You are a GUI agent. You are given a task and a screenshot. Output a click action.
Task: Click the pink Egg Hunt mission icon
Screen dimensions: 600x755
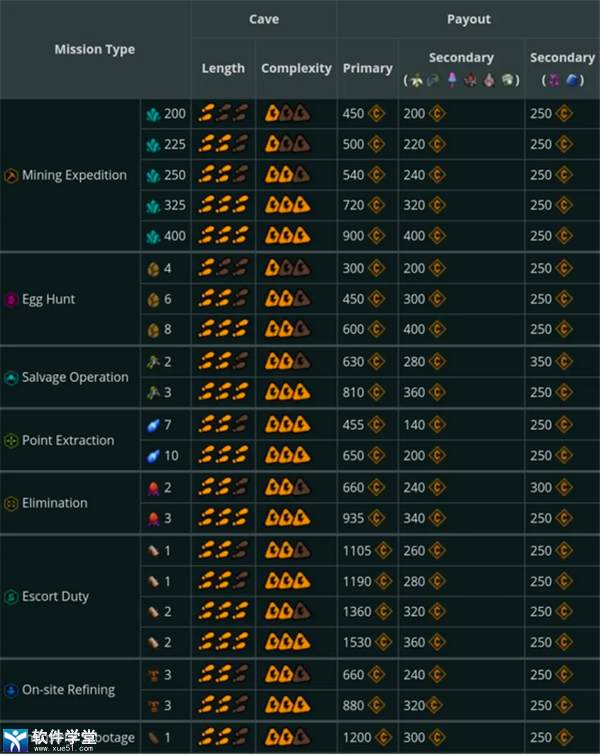pyautogui.click(x=12, y=299)
